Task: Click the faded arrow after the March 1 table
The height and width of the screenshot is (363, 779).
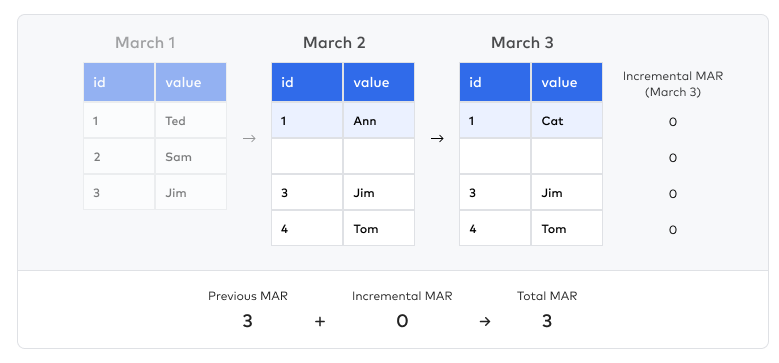Action: [249, 139]
